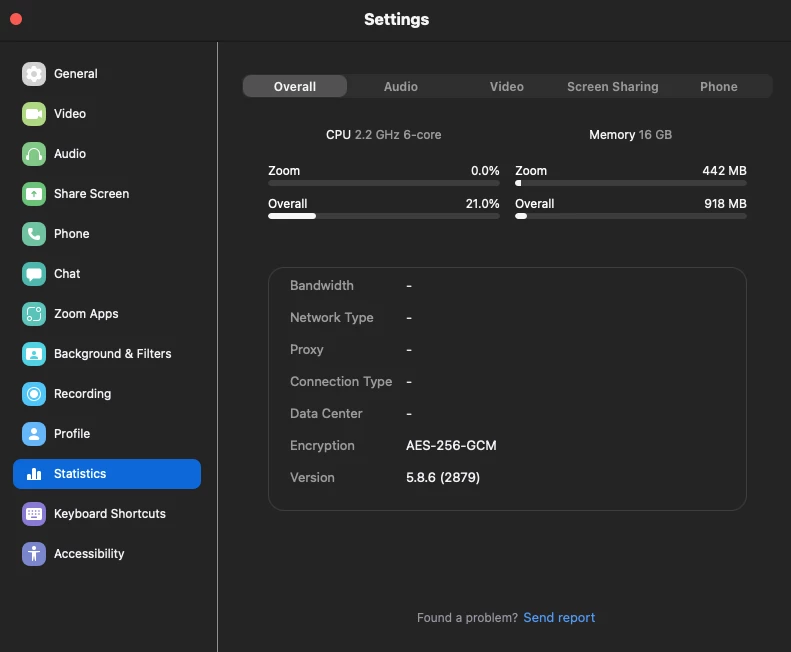Open Accessibility settings label
Screen dimensions: 791x652
(x=89, y=554)
